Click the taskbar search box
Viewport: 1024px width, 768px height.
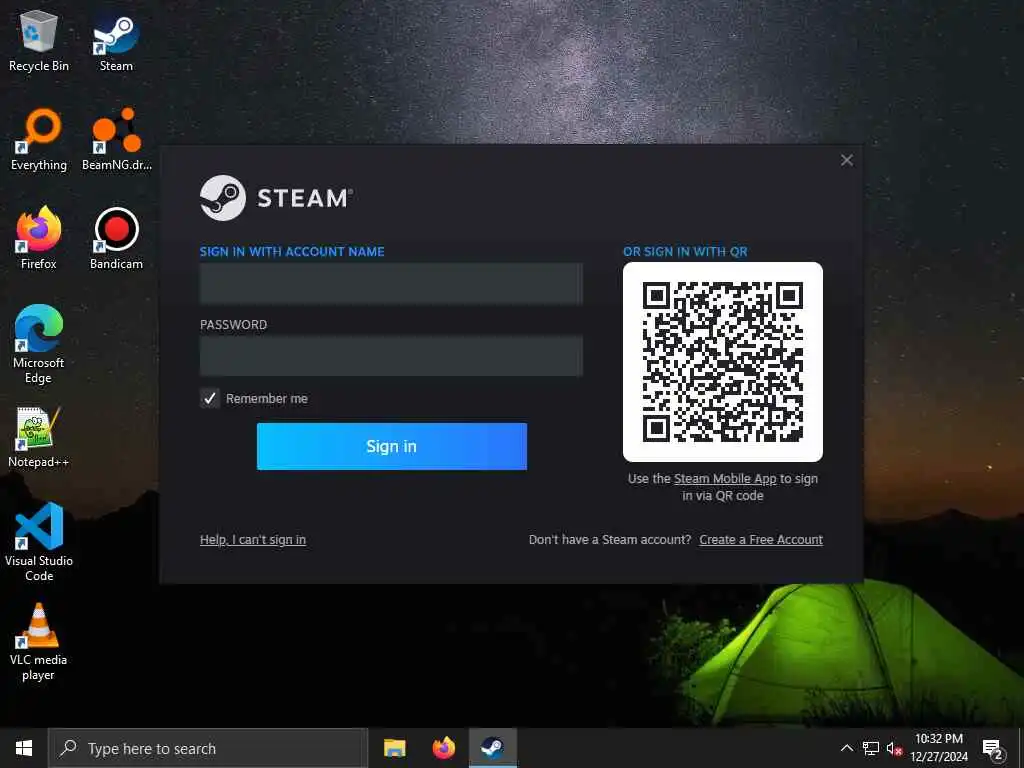[x=208, y=748]
